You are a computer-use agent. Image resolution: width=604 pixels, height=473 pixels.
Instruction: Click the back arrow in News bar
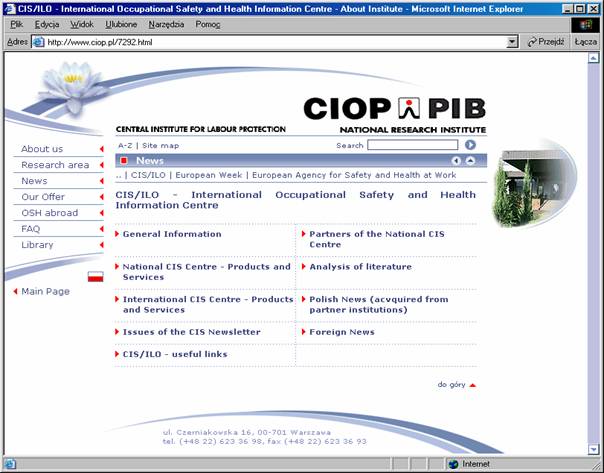point(456,161)
